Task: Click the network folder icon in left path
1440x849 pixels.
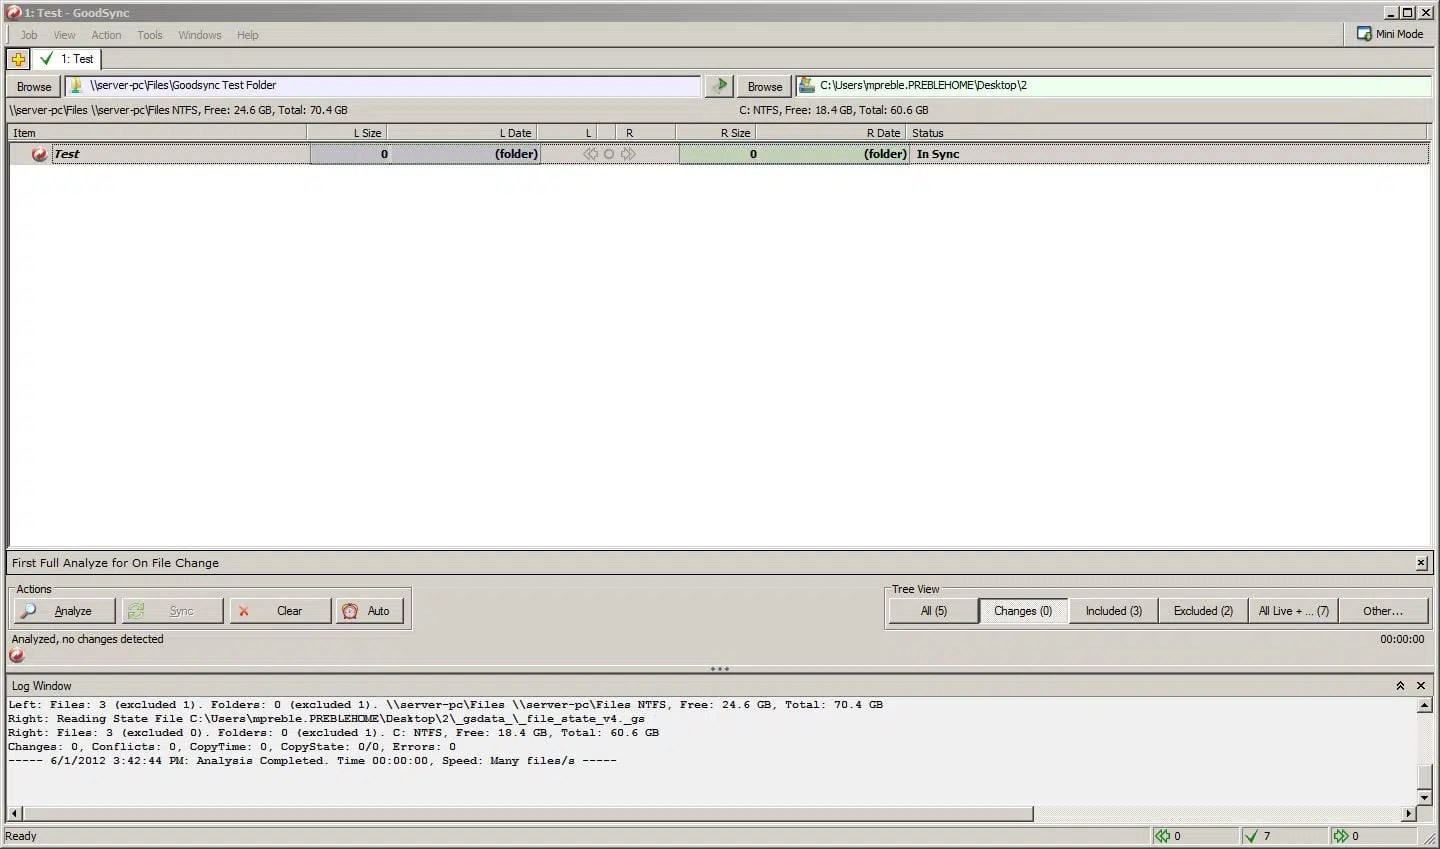Action: 76,86
